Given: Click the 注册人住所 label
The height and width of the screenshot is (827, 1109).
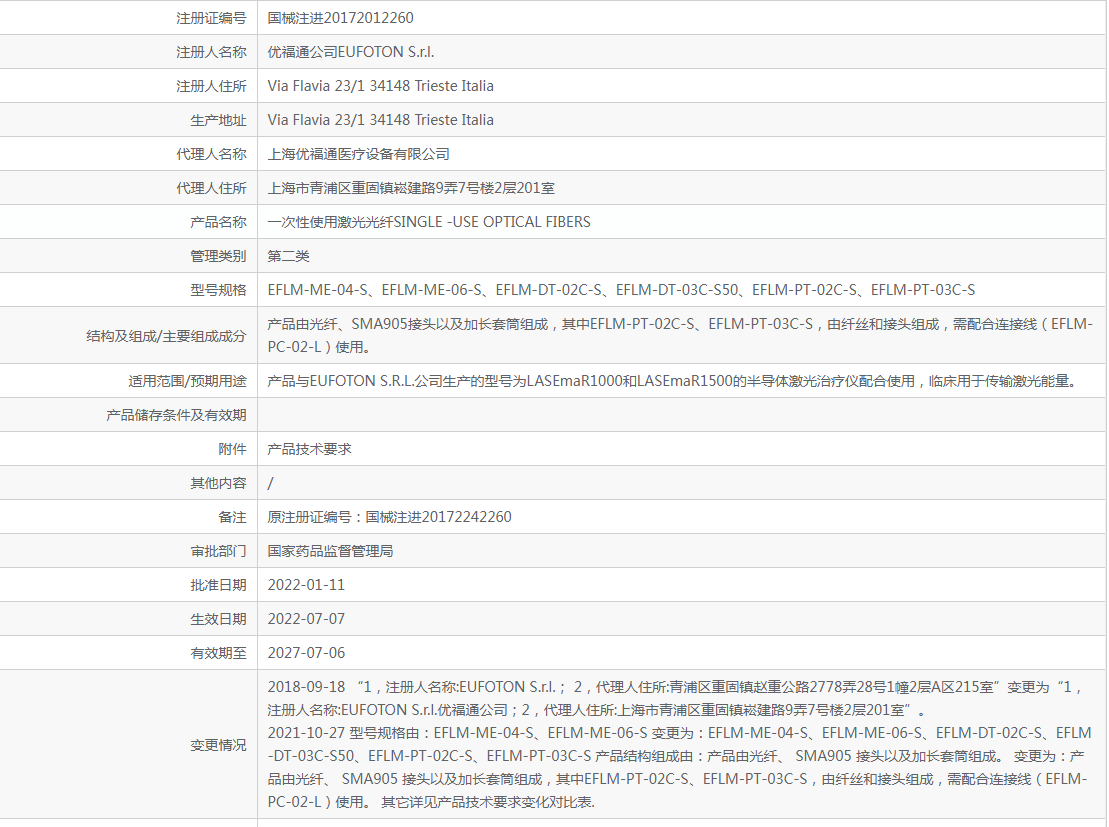Looking at the screenshot, I should pyautogui.click(x=211, y=86).
